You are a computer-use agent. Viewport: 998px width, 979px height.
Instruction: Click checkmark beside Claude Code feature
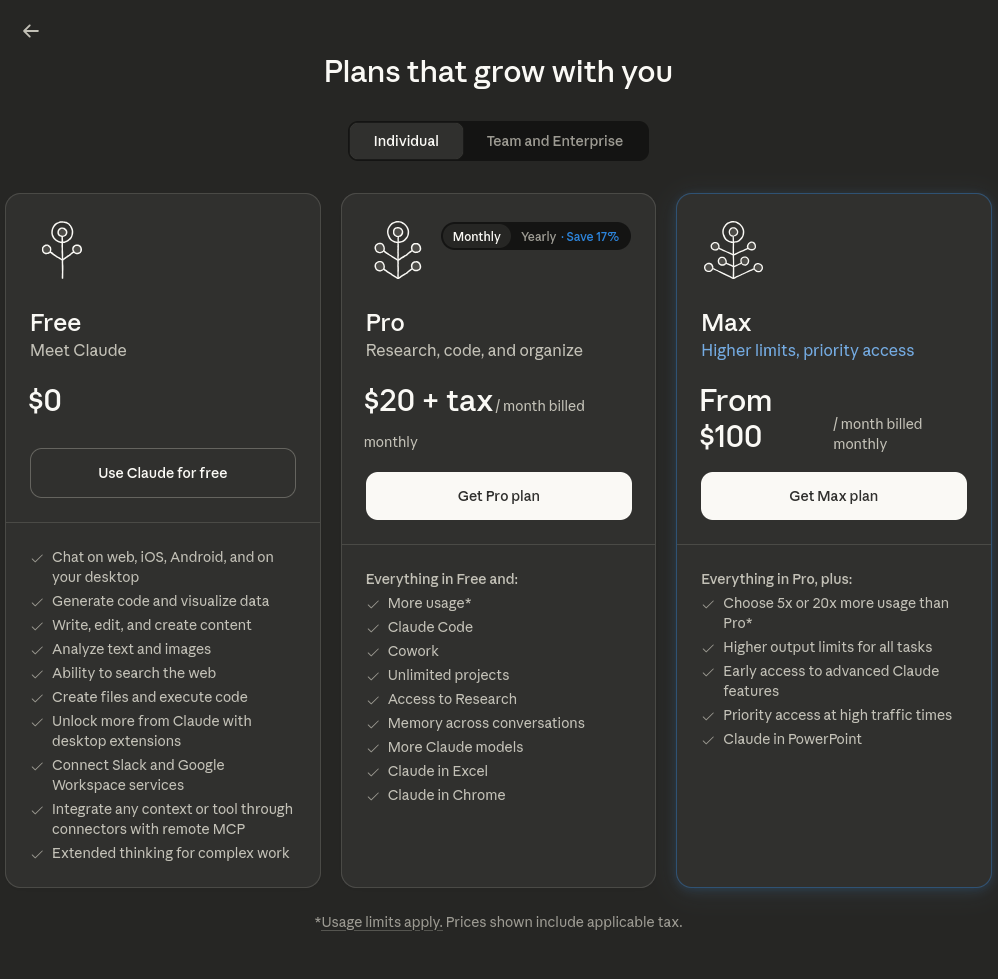[373, 628]
